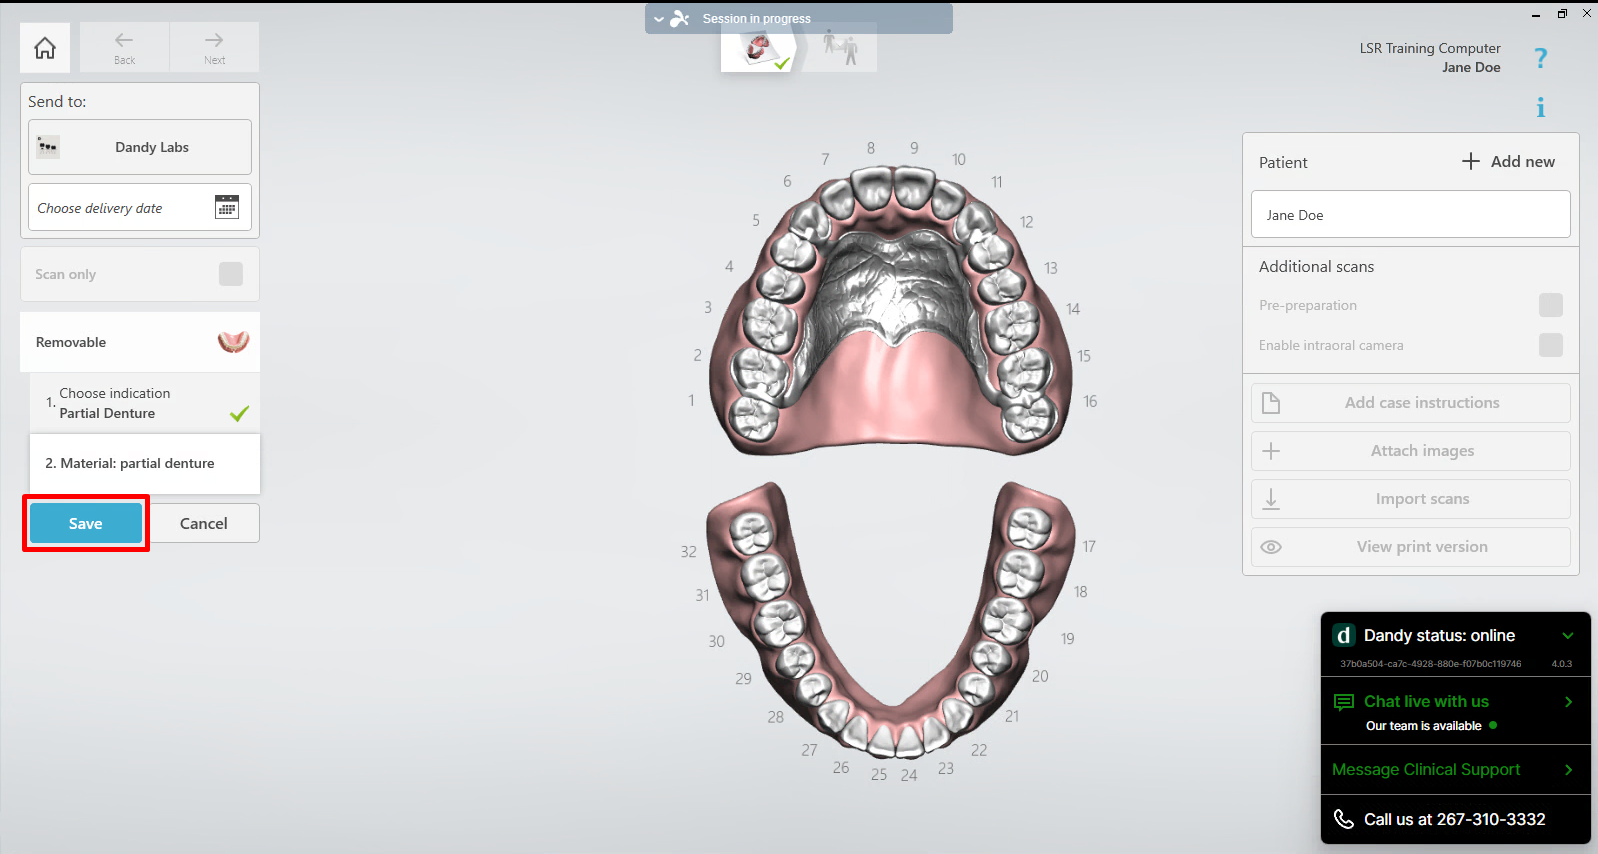The width and height of the screenshot is (1598, 854).
Task: Collapse the Dandy status panel chevron
Action: click(1567, 636)
